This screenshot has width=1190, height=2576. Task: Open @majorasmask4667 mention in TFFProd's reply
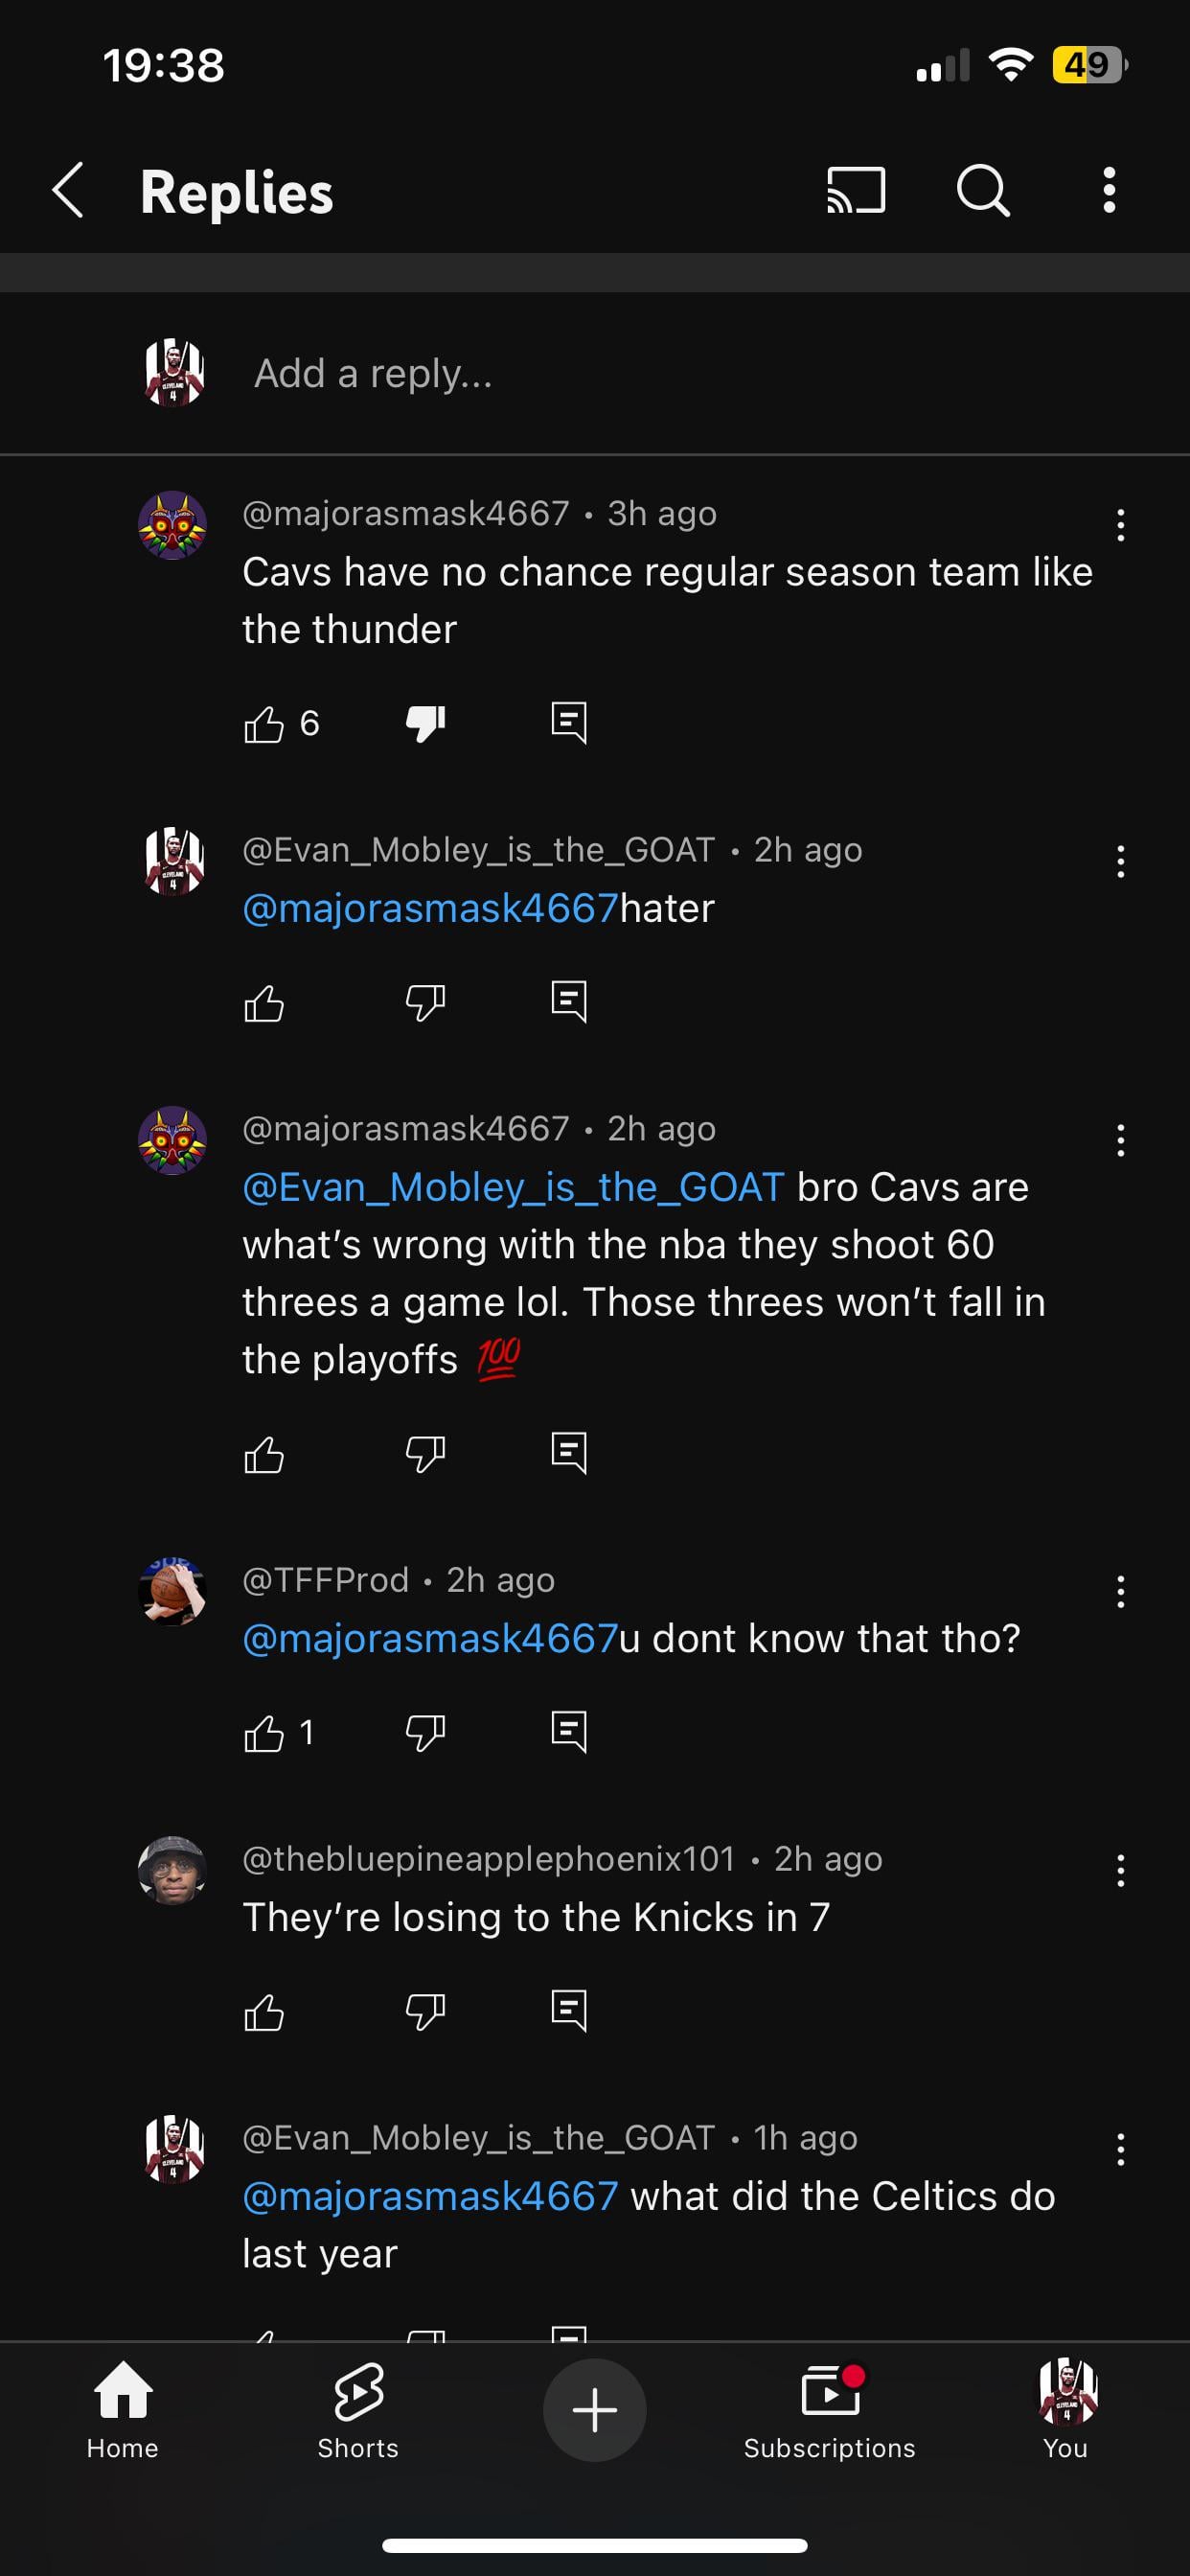coord(430,1638)
